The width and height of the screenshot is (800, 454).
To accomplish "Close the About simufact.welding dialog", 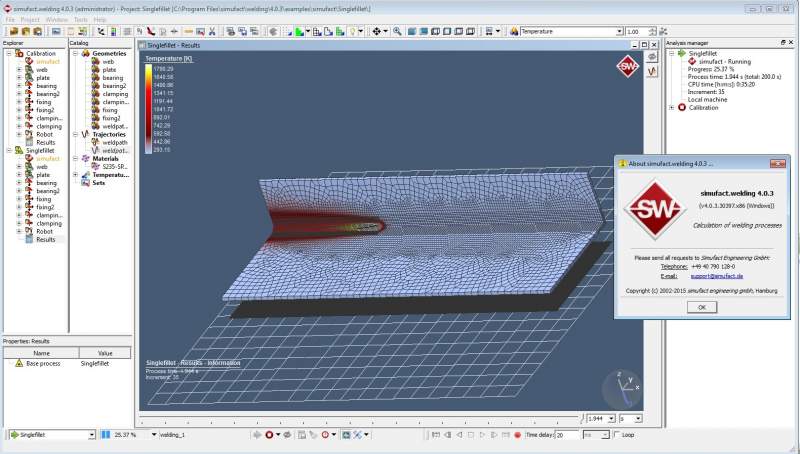I will pos(778,163).
